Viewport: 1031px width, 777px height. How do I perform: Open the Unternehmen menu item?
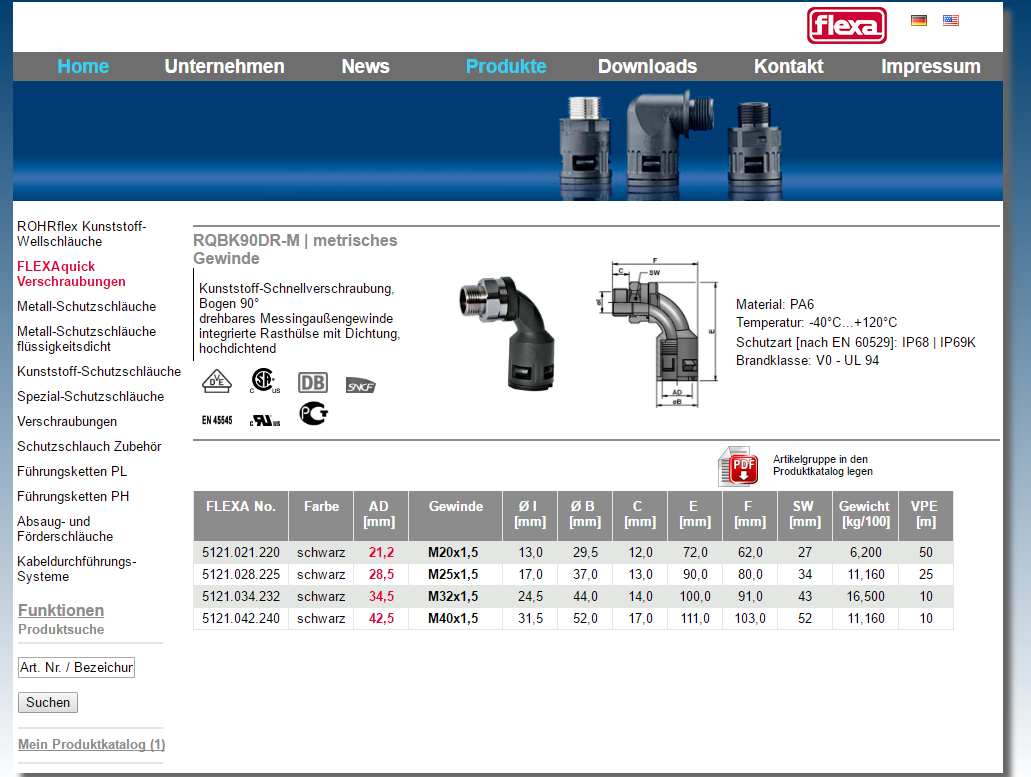[224, 66]
